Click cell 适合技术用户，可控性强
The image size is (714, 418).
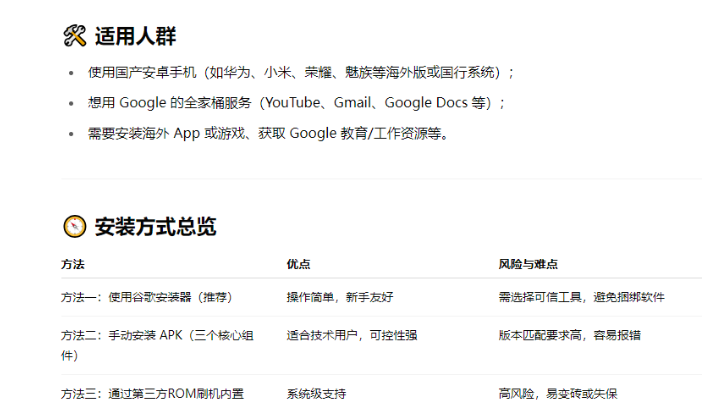[352, 336]
